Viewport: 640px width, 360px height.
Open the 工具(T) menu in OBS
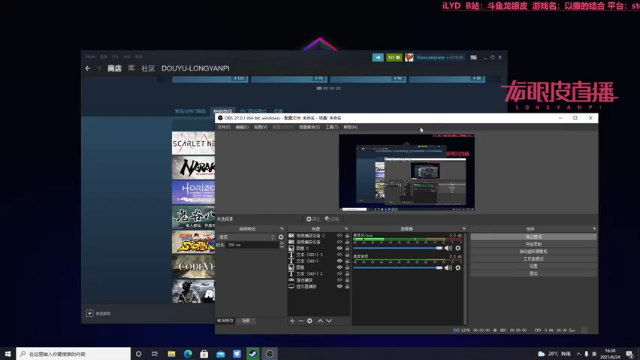coord(331,127)
